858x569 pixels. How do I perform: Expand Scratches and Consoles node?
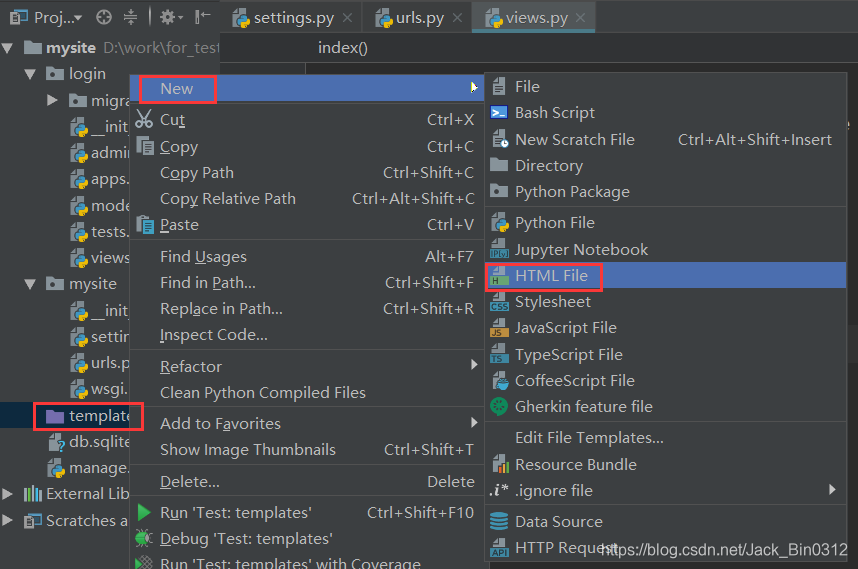(8, 520)
